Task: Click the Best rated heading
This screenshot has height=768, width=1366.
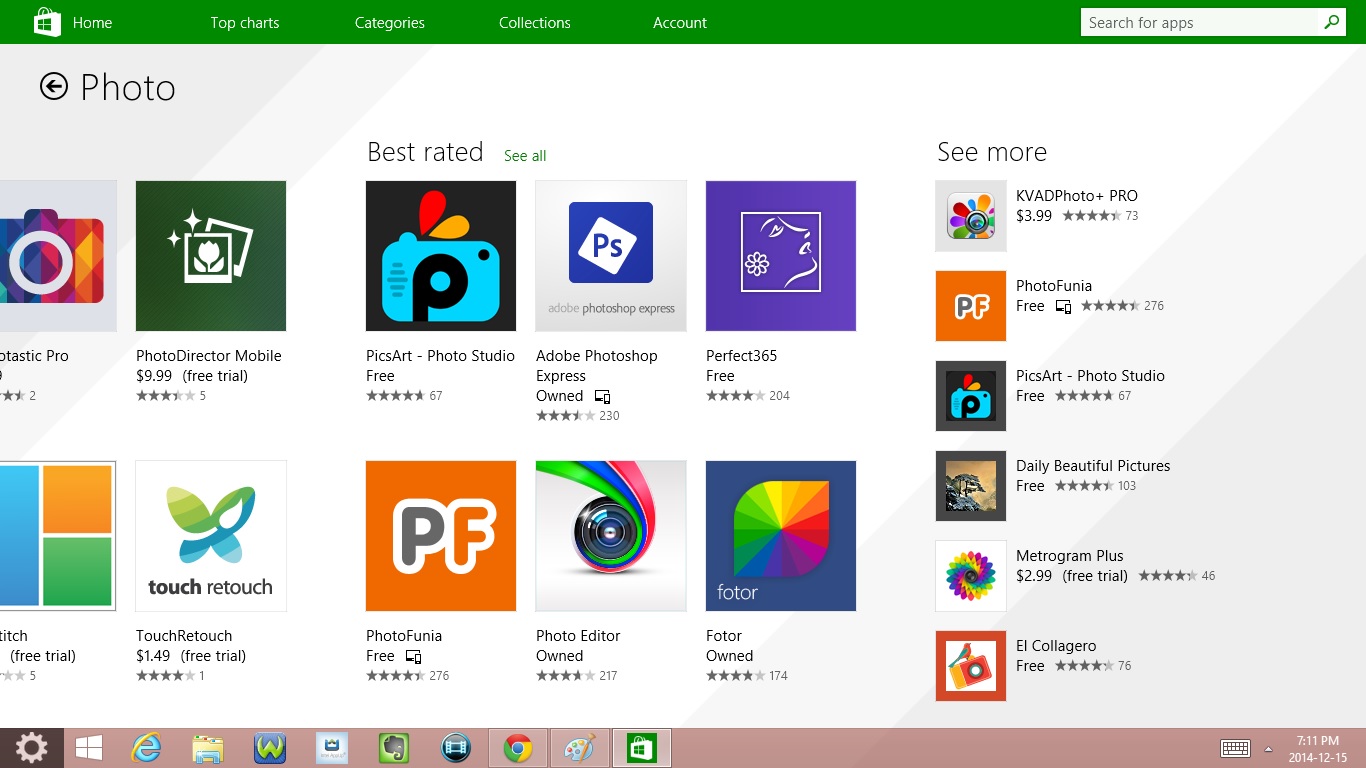Action: 425,152
